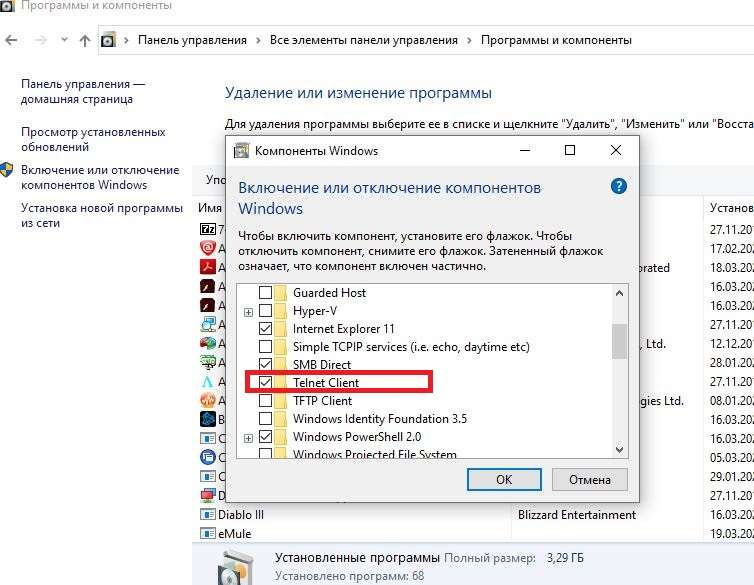Sort by Имя column header
The image size is (754, 585).
(210, 208)
